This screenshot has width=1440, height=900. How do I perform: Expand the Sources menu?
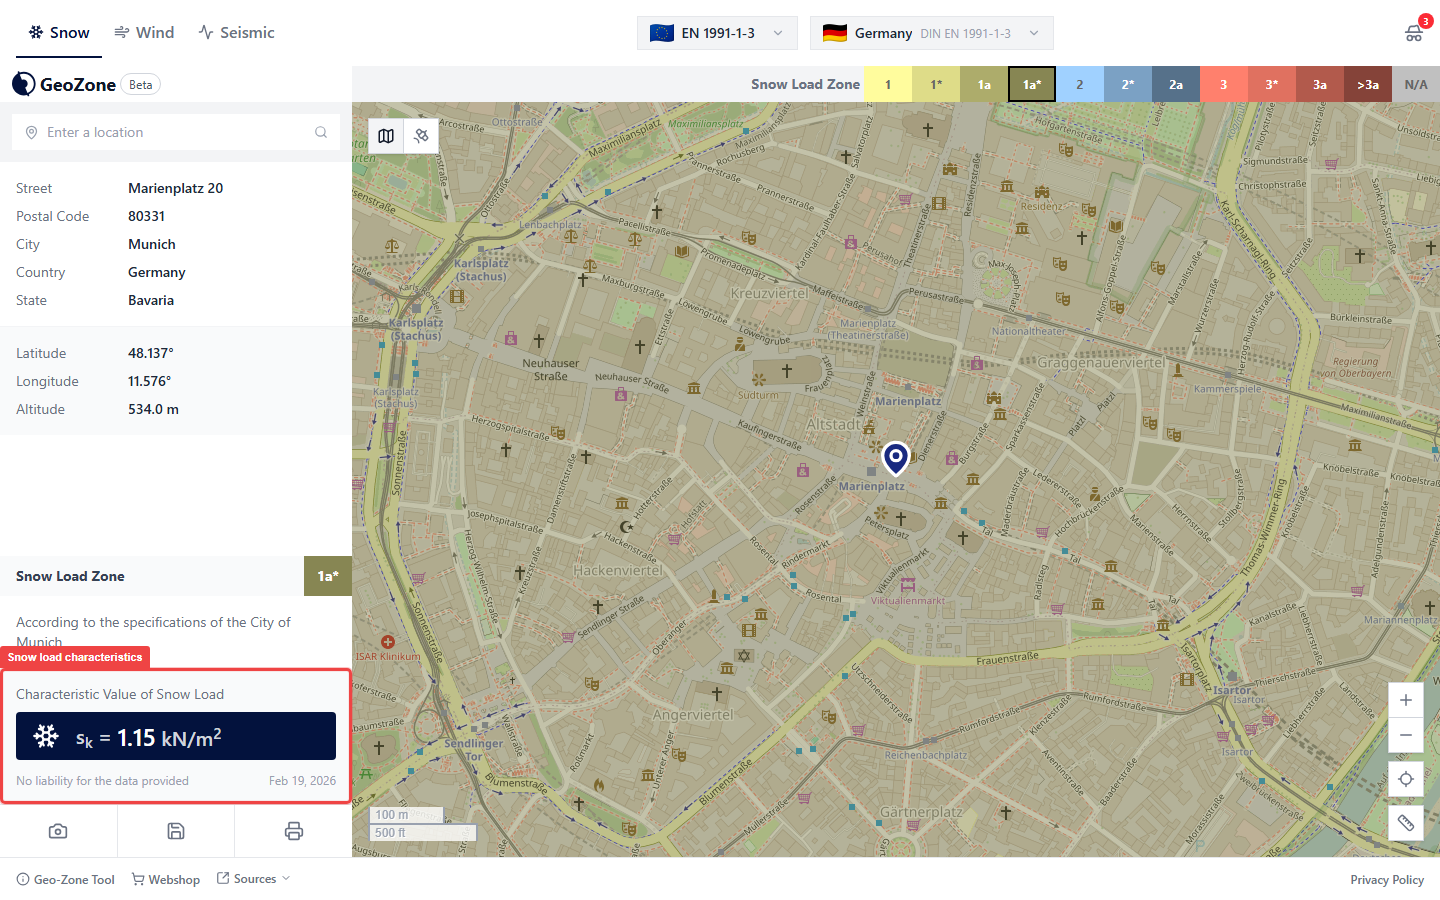(254, 879)
